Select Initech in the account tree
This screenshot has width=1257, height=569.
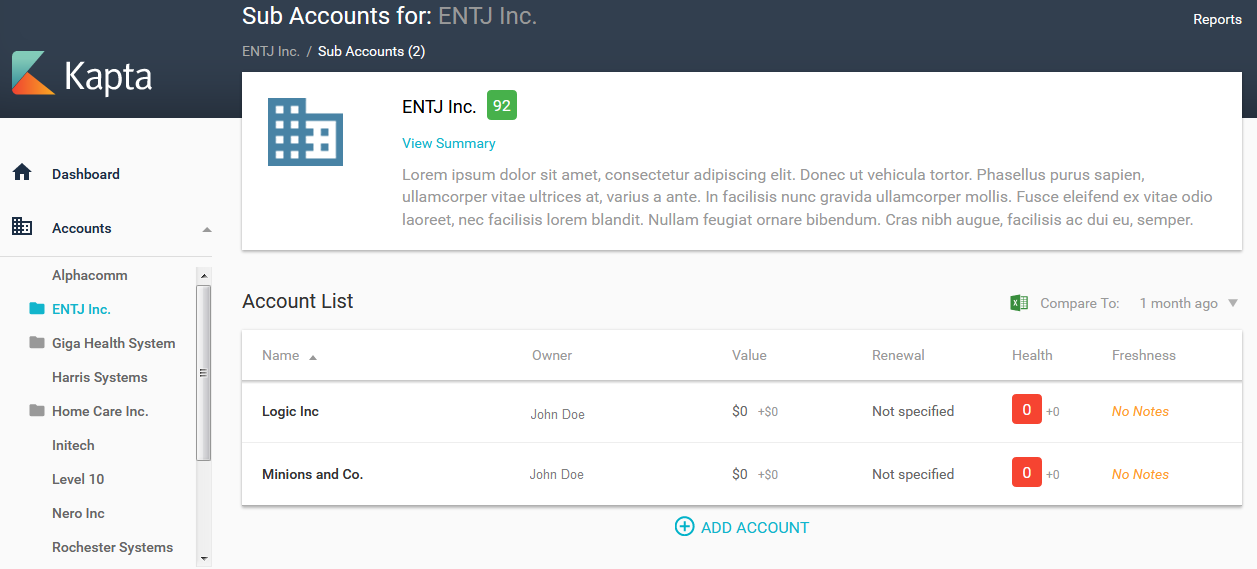73,445
